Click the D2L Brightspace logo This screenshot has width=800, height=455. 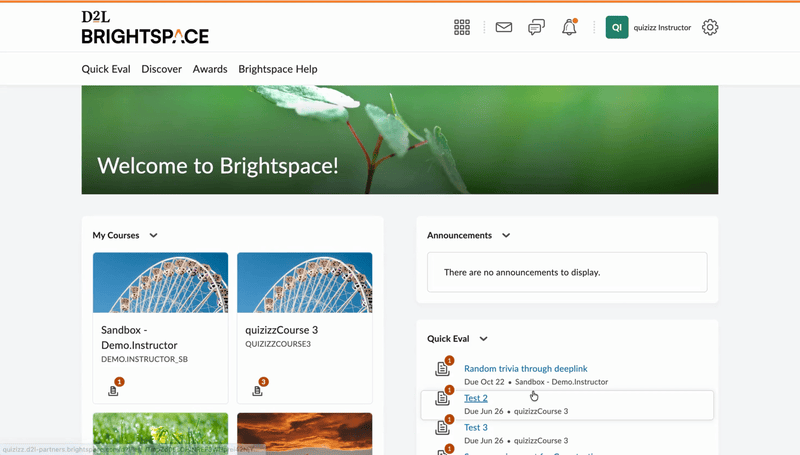pos(145,28)
